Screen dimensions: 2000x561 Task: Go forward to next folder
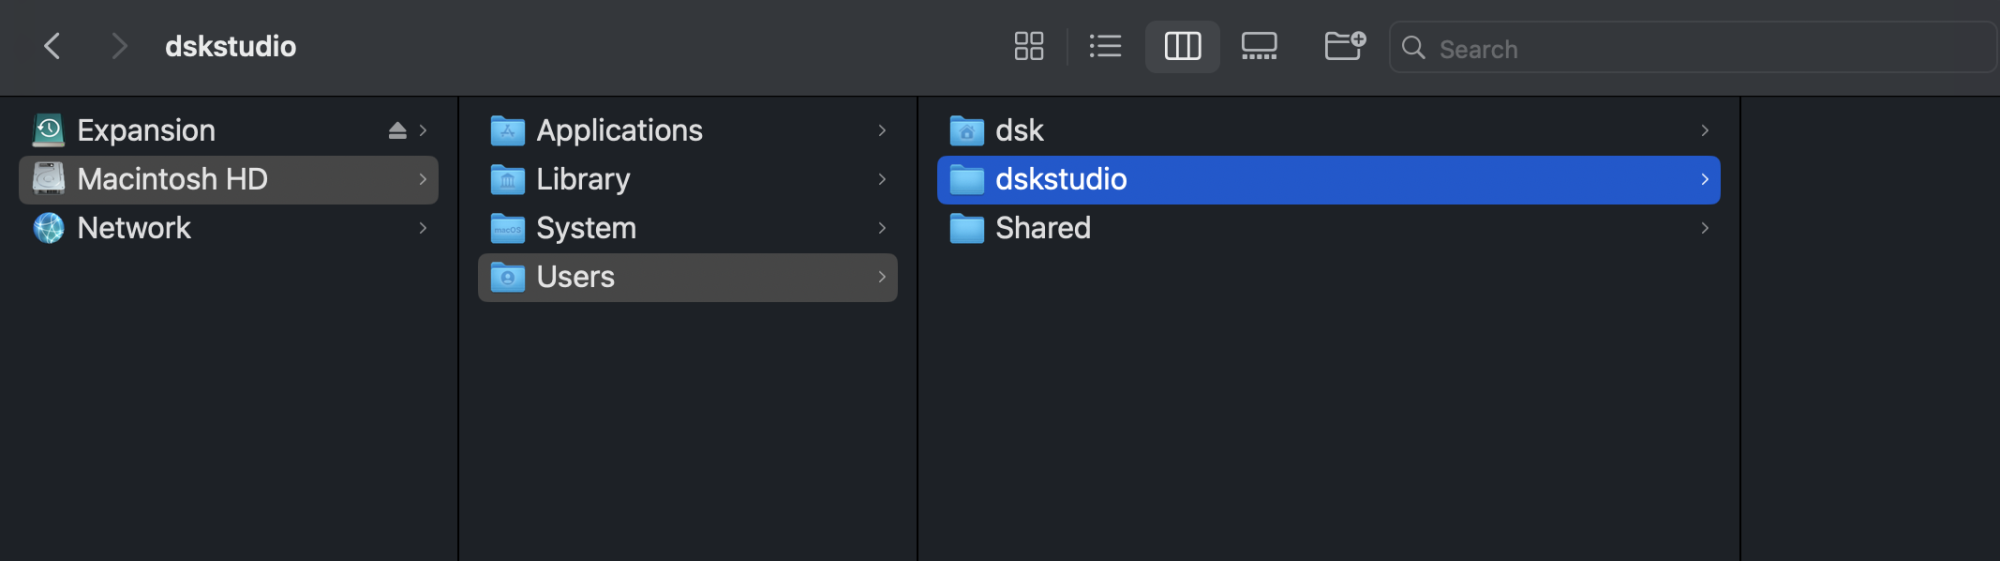click(119, 46)
